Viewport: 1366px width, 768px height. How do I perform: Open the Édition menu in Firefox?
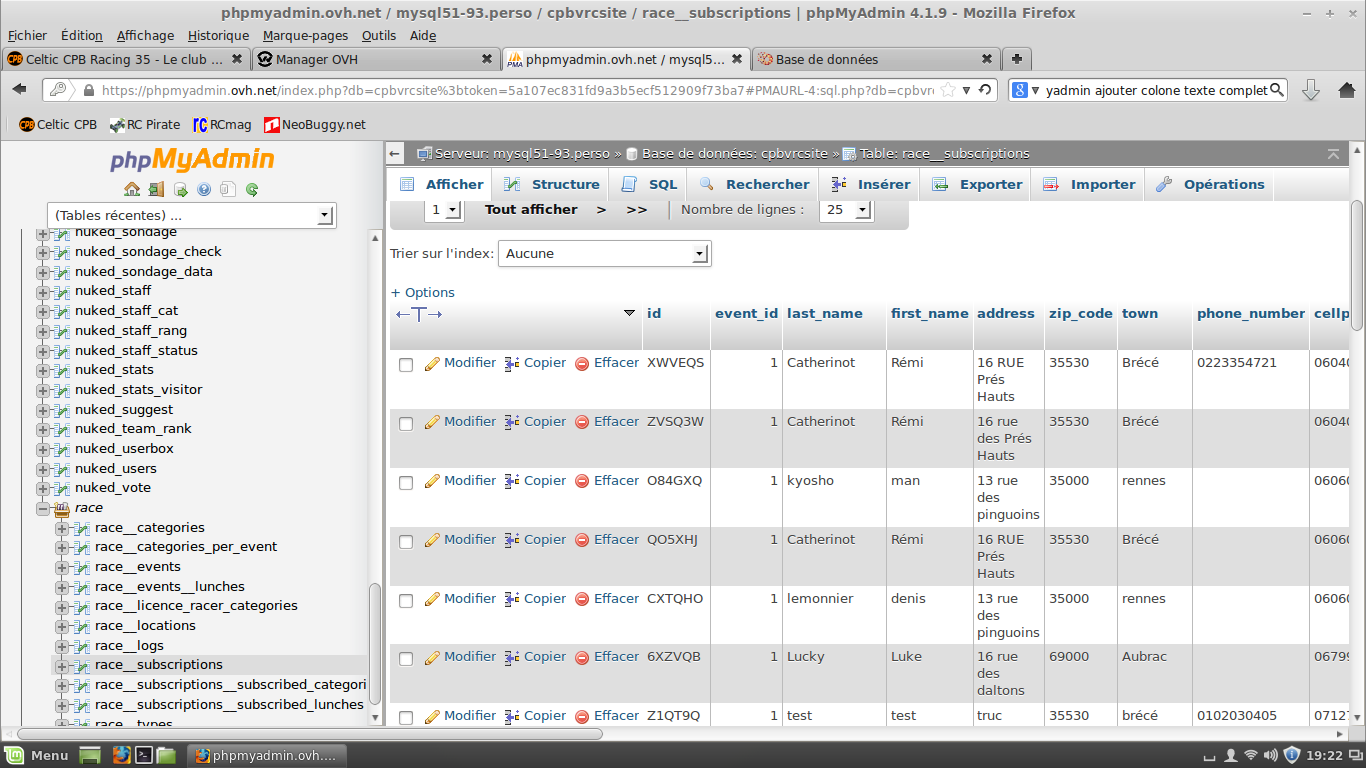click(x=81, y=35)
